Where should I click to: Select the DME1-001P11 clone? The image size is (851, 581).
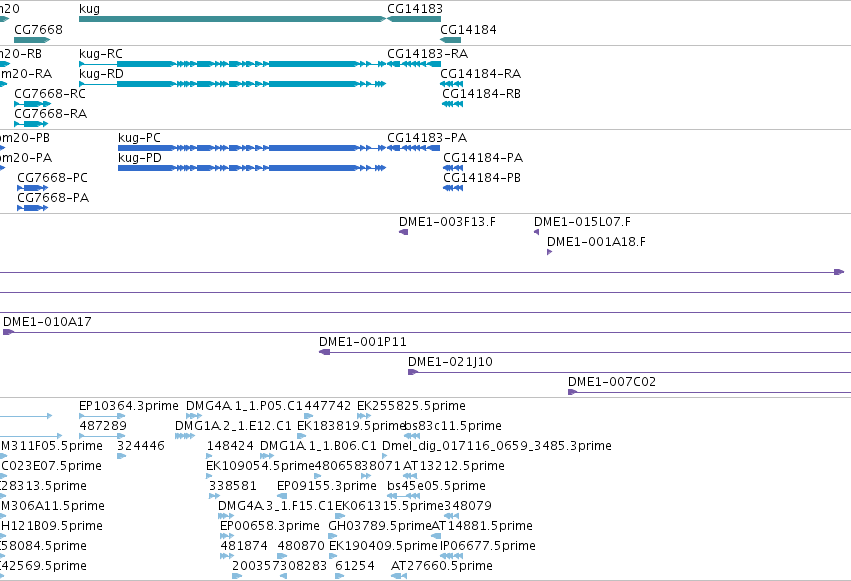click(x=585, y=352)
